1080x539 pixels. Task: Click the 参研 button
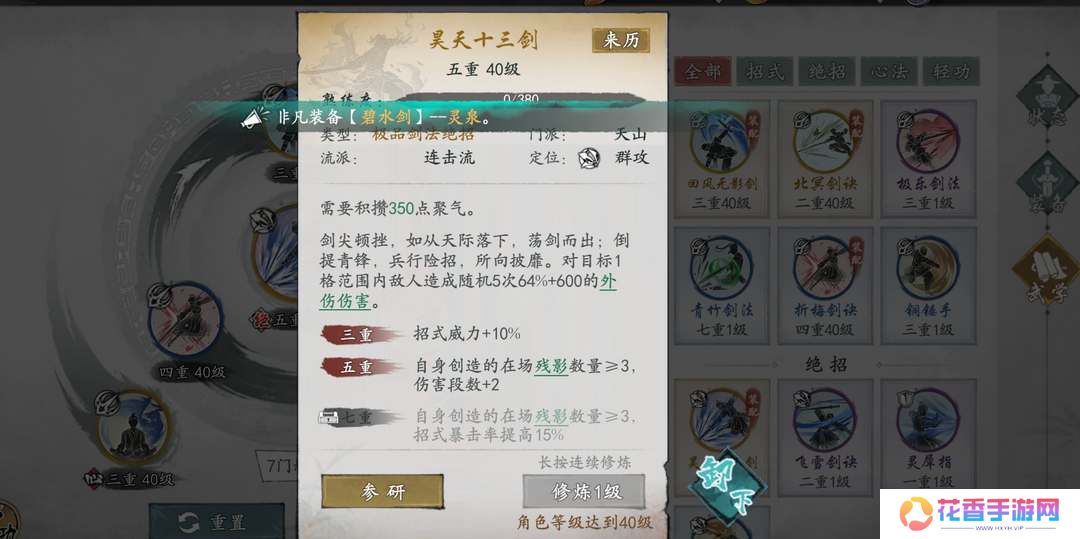pos(382,492)
